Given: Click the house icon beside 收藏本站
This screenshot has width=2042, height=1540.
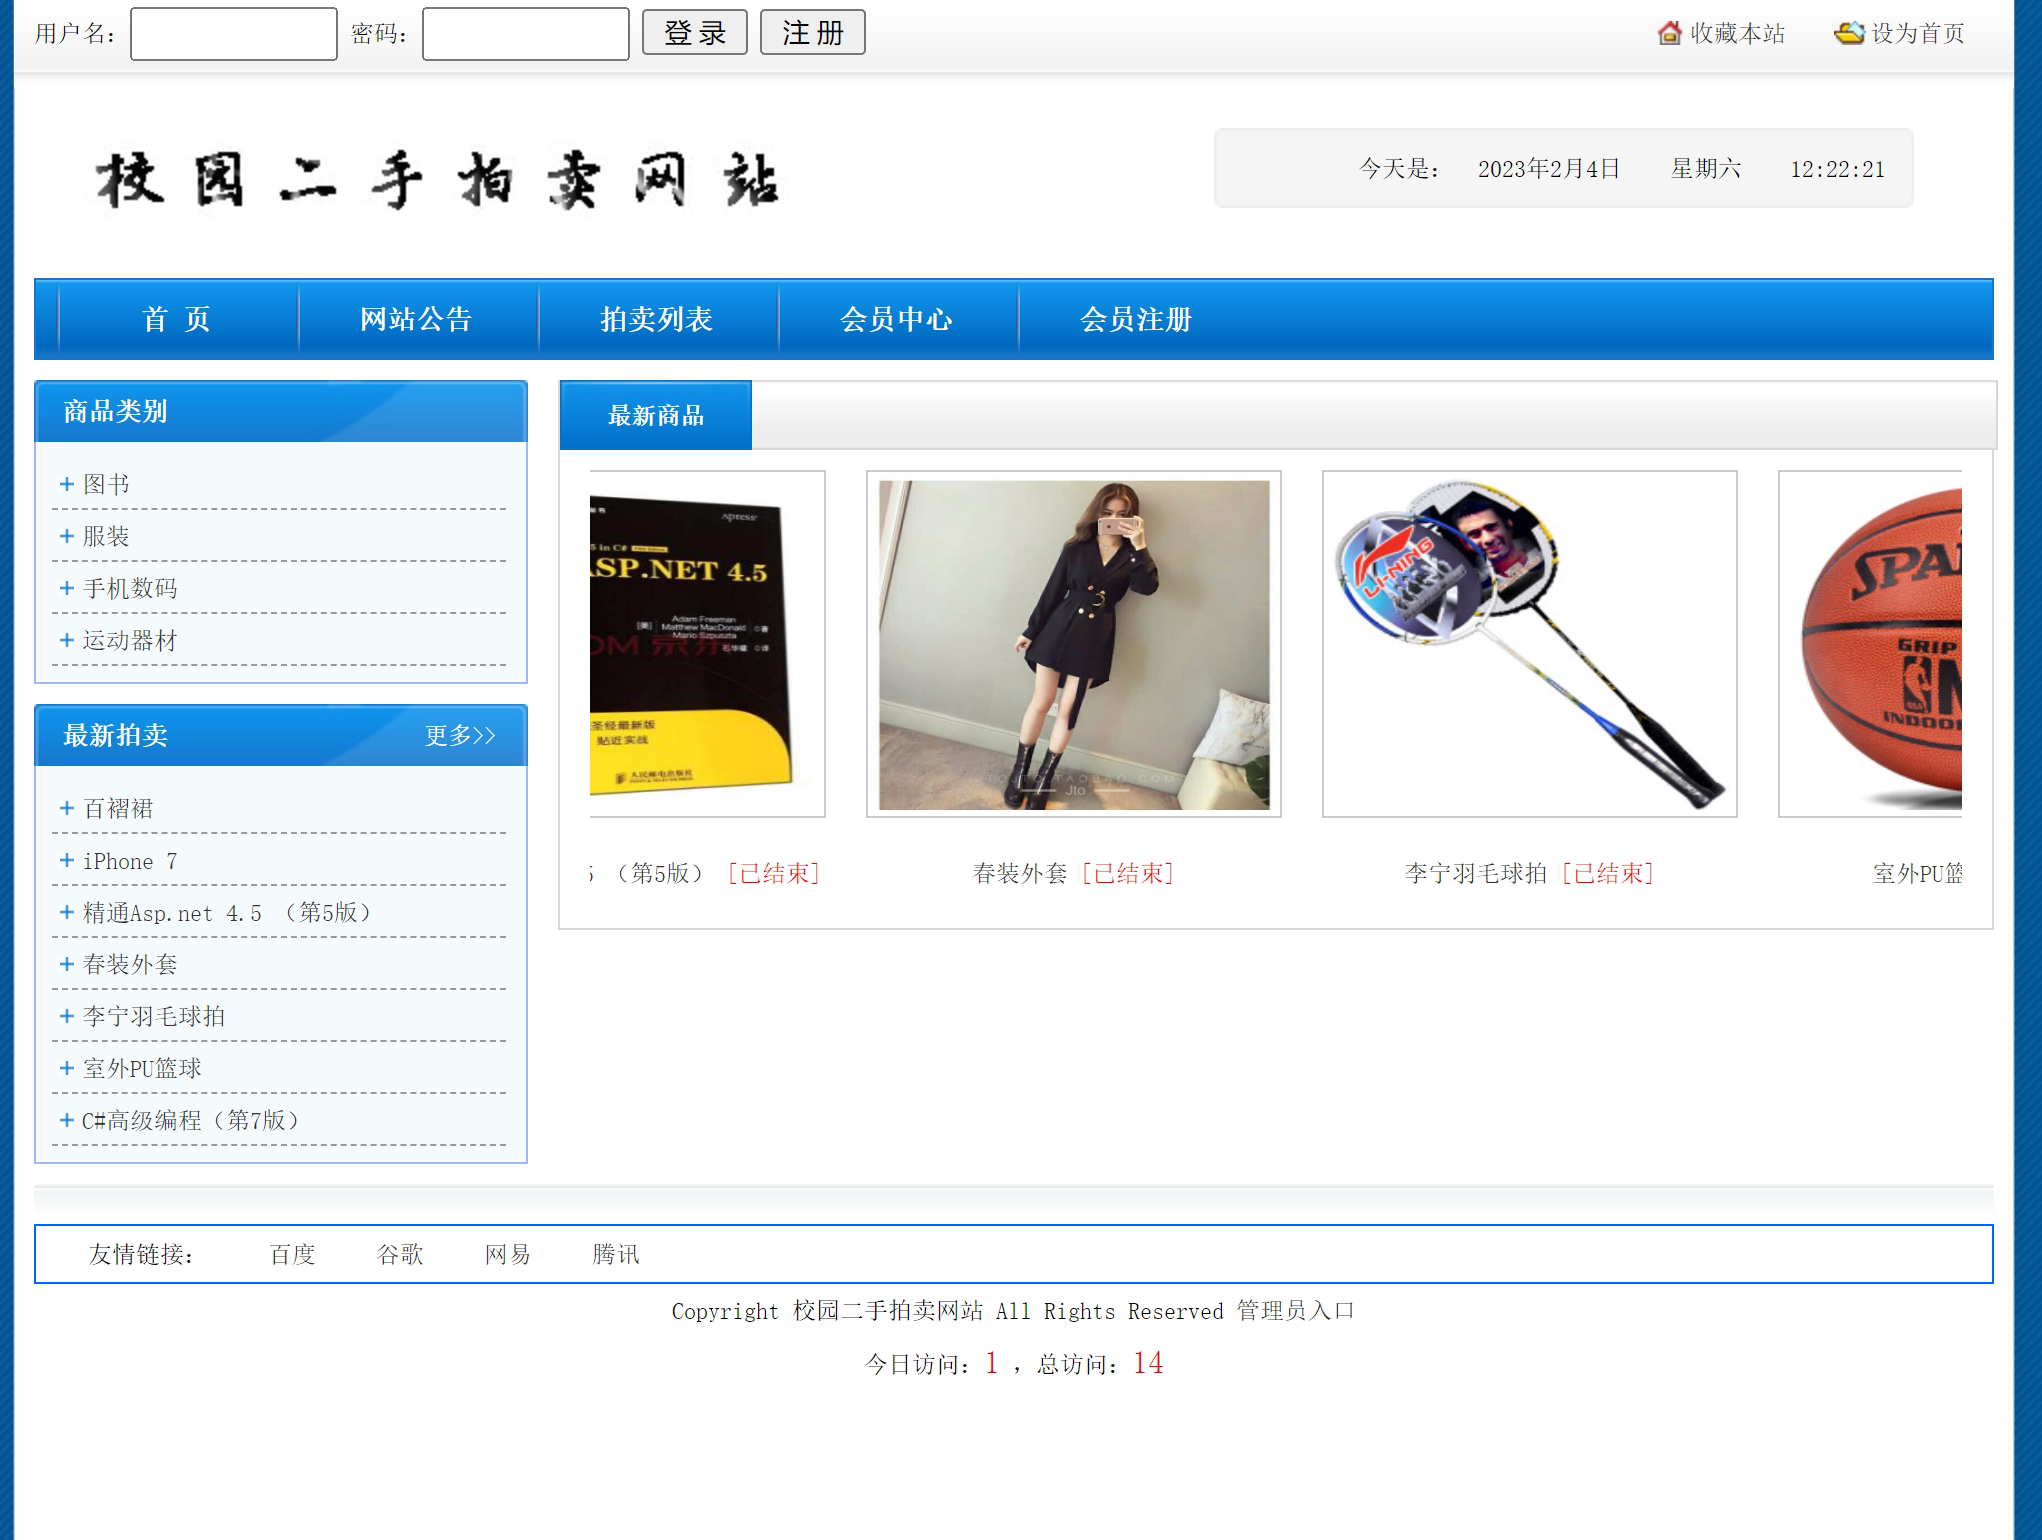Looking at the screenshot, I should [x=1669, y=33].
